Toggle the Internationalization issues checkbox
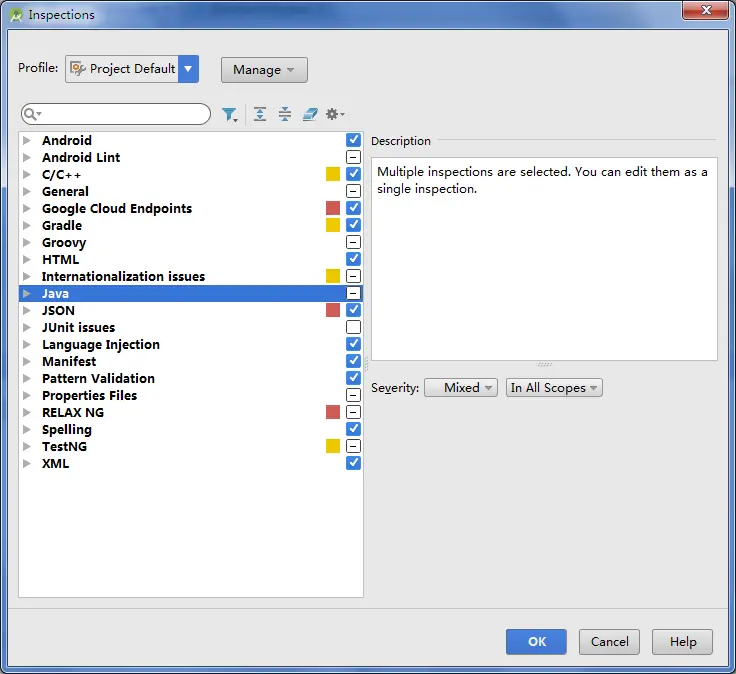This screenshot has height=674, width=736. [353, 276]
